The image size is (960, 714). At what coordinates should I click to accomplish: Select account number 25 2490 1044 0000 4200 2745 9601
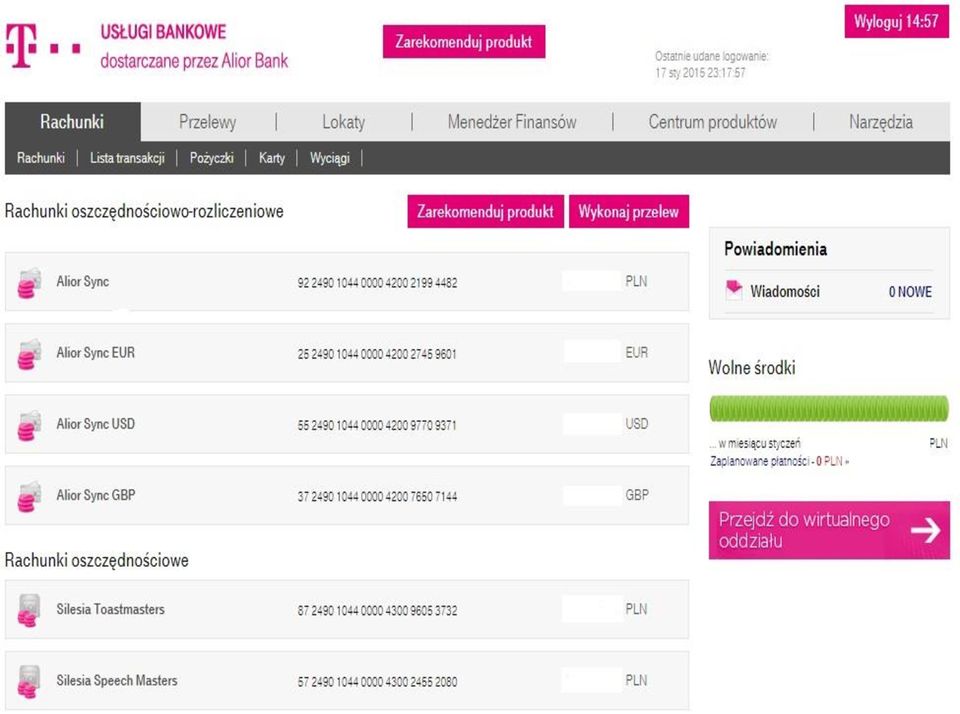coord(377,354)
